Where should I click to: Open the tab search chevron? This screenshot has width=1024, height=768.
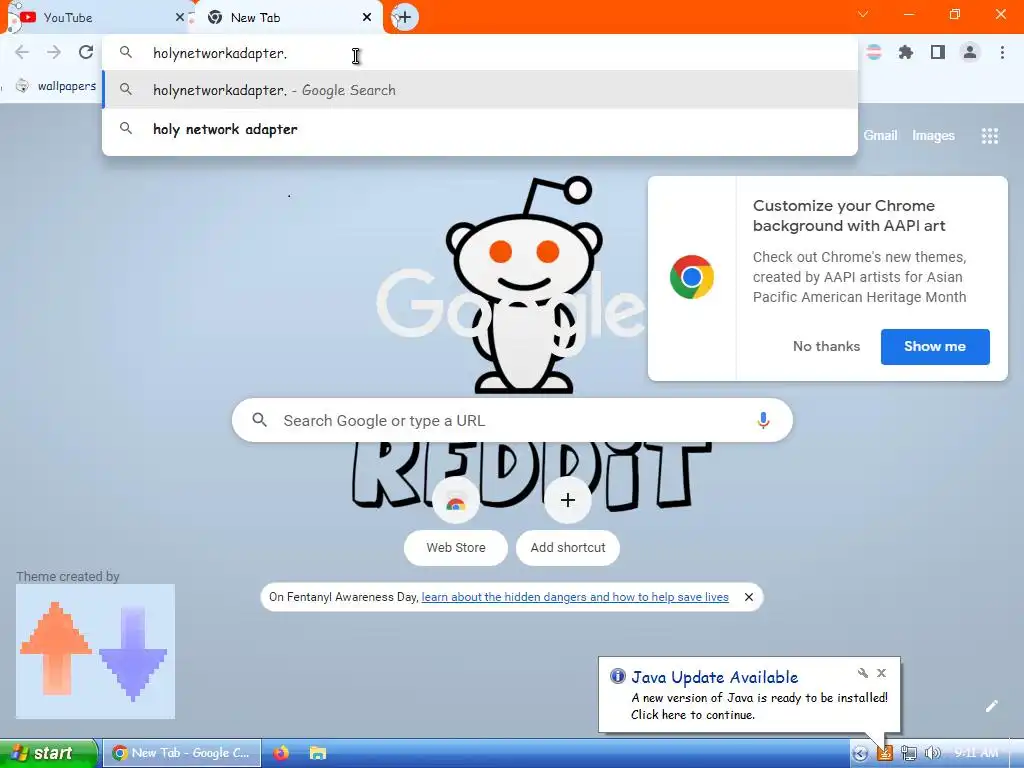863,14
